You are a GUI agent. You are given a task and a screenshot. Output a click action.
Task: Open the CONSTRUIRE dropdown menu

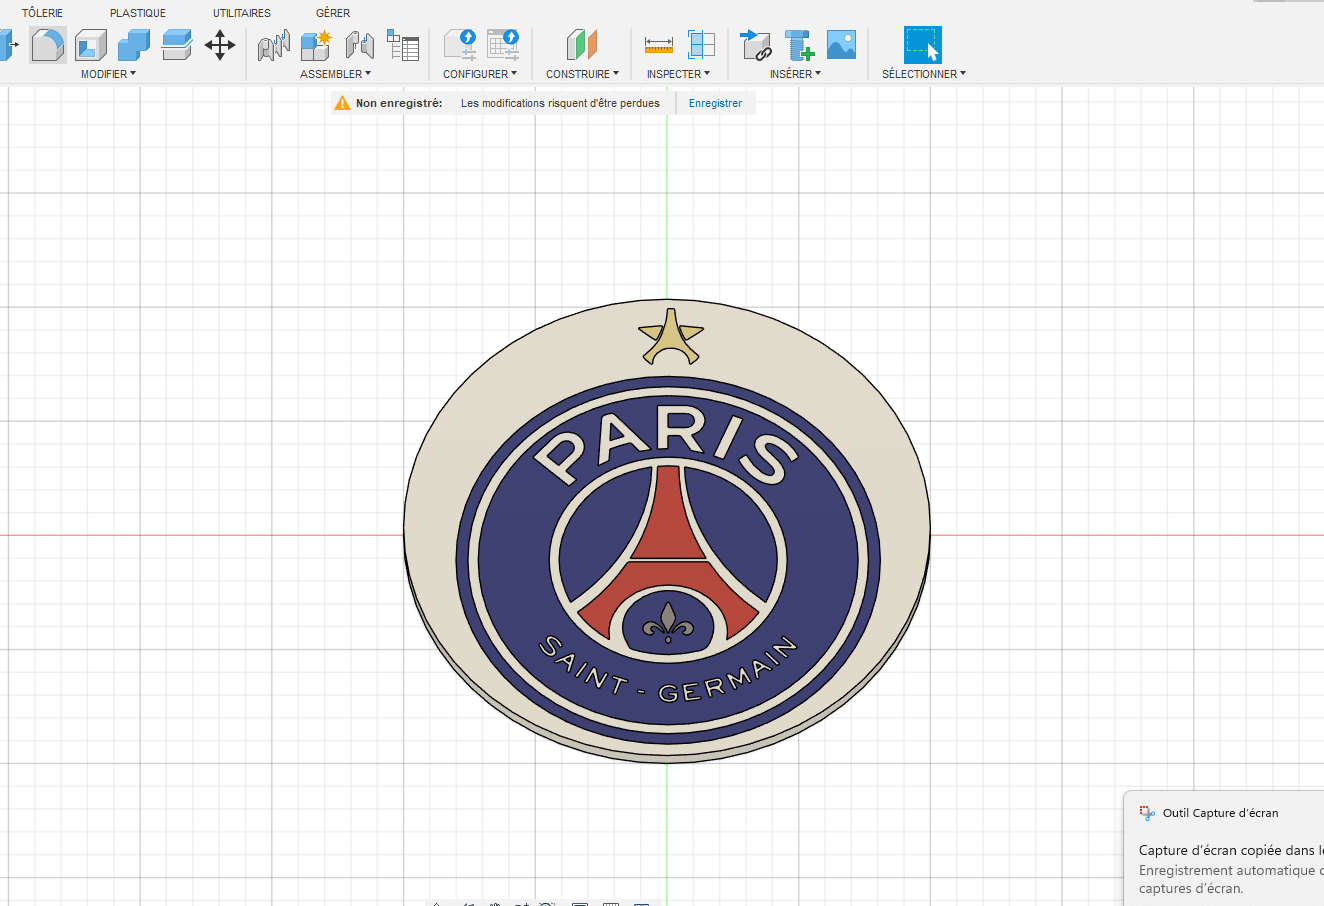pos(582,74)
